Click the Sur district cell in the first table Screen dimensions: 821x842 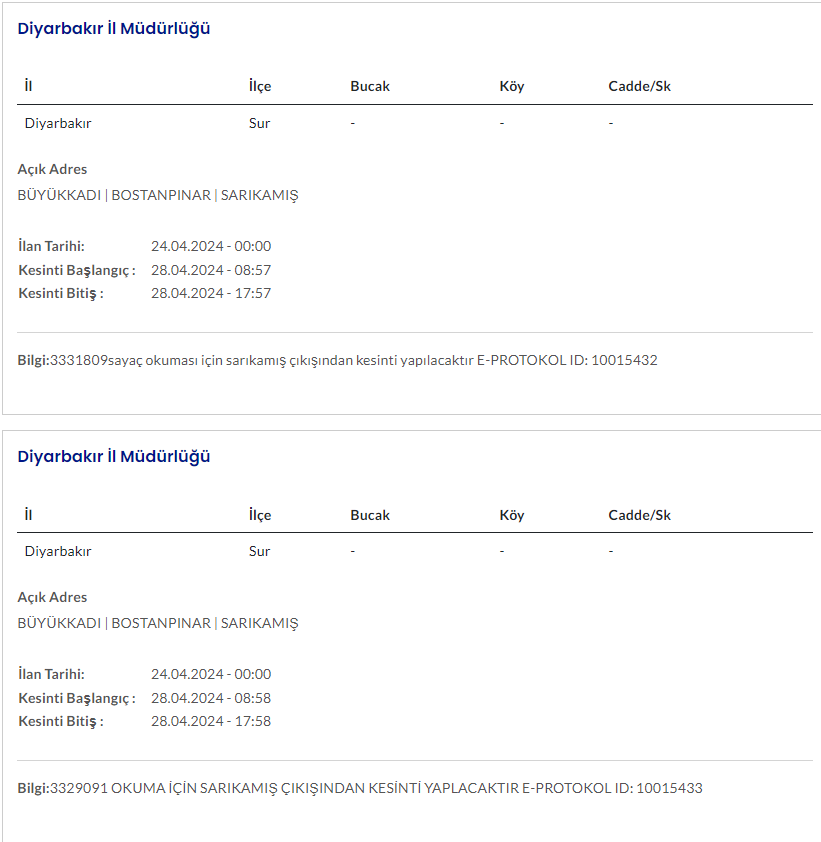[260, 124]
